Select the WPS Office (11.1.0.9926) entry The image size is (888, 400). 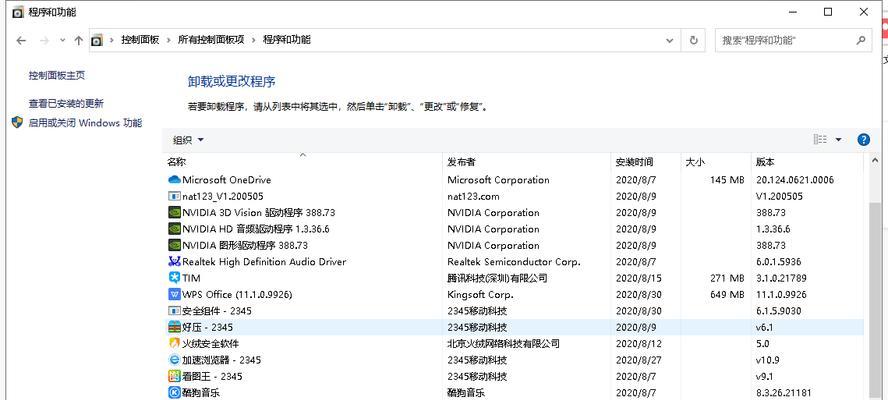[237, 295]
